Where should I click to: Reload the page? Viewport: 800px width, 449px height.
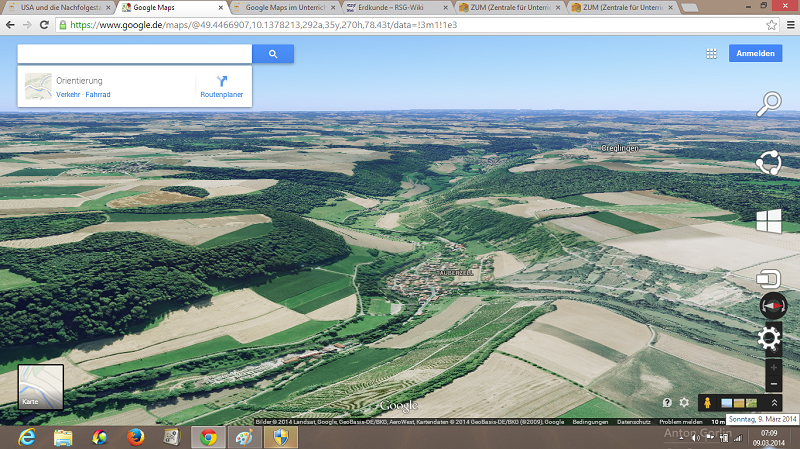pyautogui.click(x=44, y=24)
